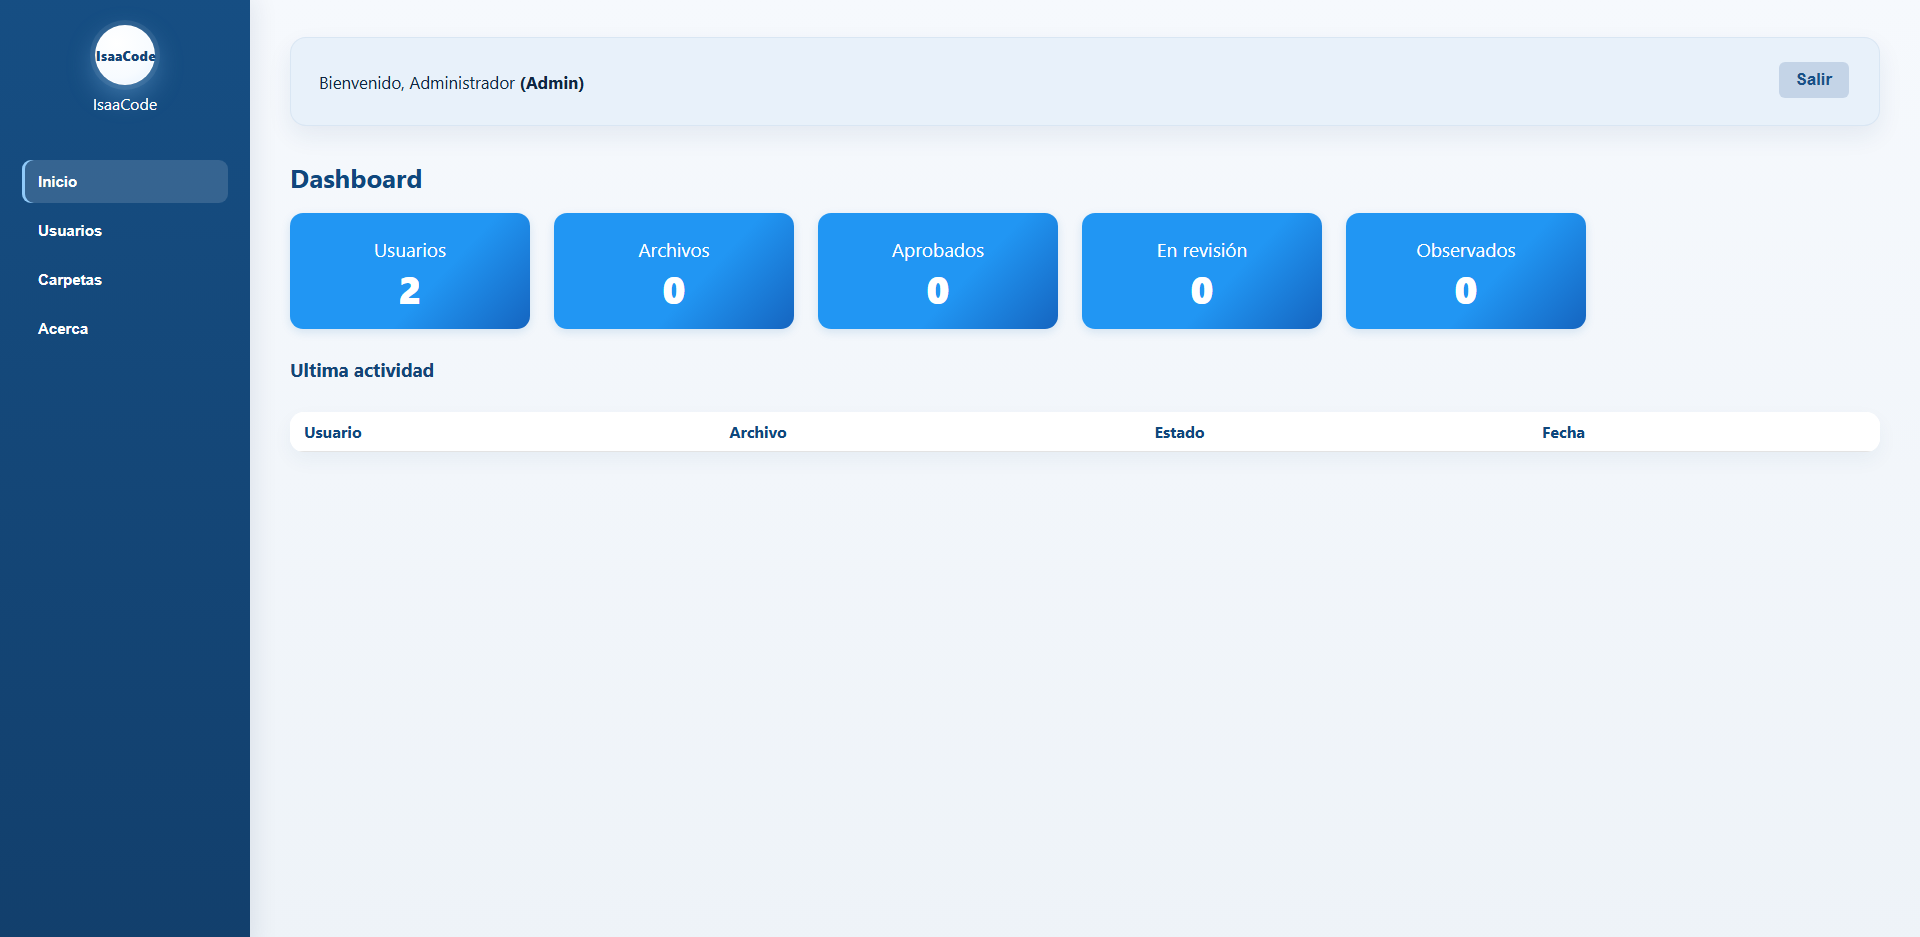
Task: Click the Dashboard heading
Action: (x=356, y=179)
